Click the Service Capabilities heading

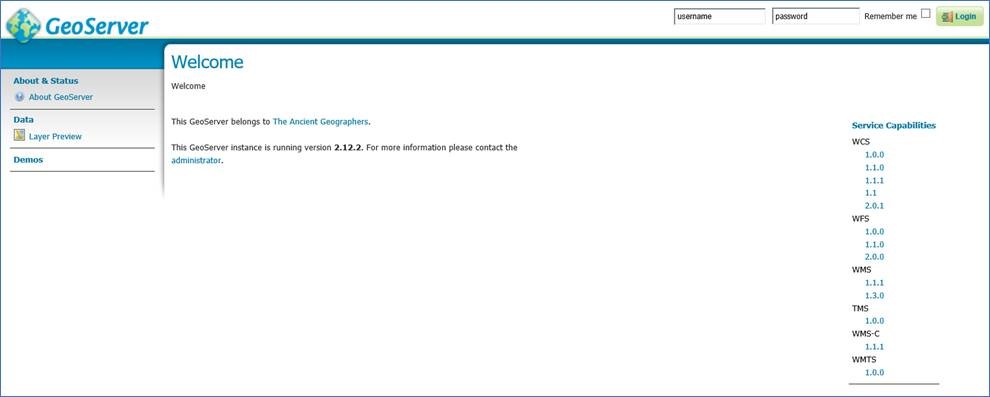pos(893,125)
